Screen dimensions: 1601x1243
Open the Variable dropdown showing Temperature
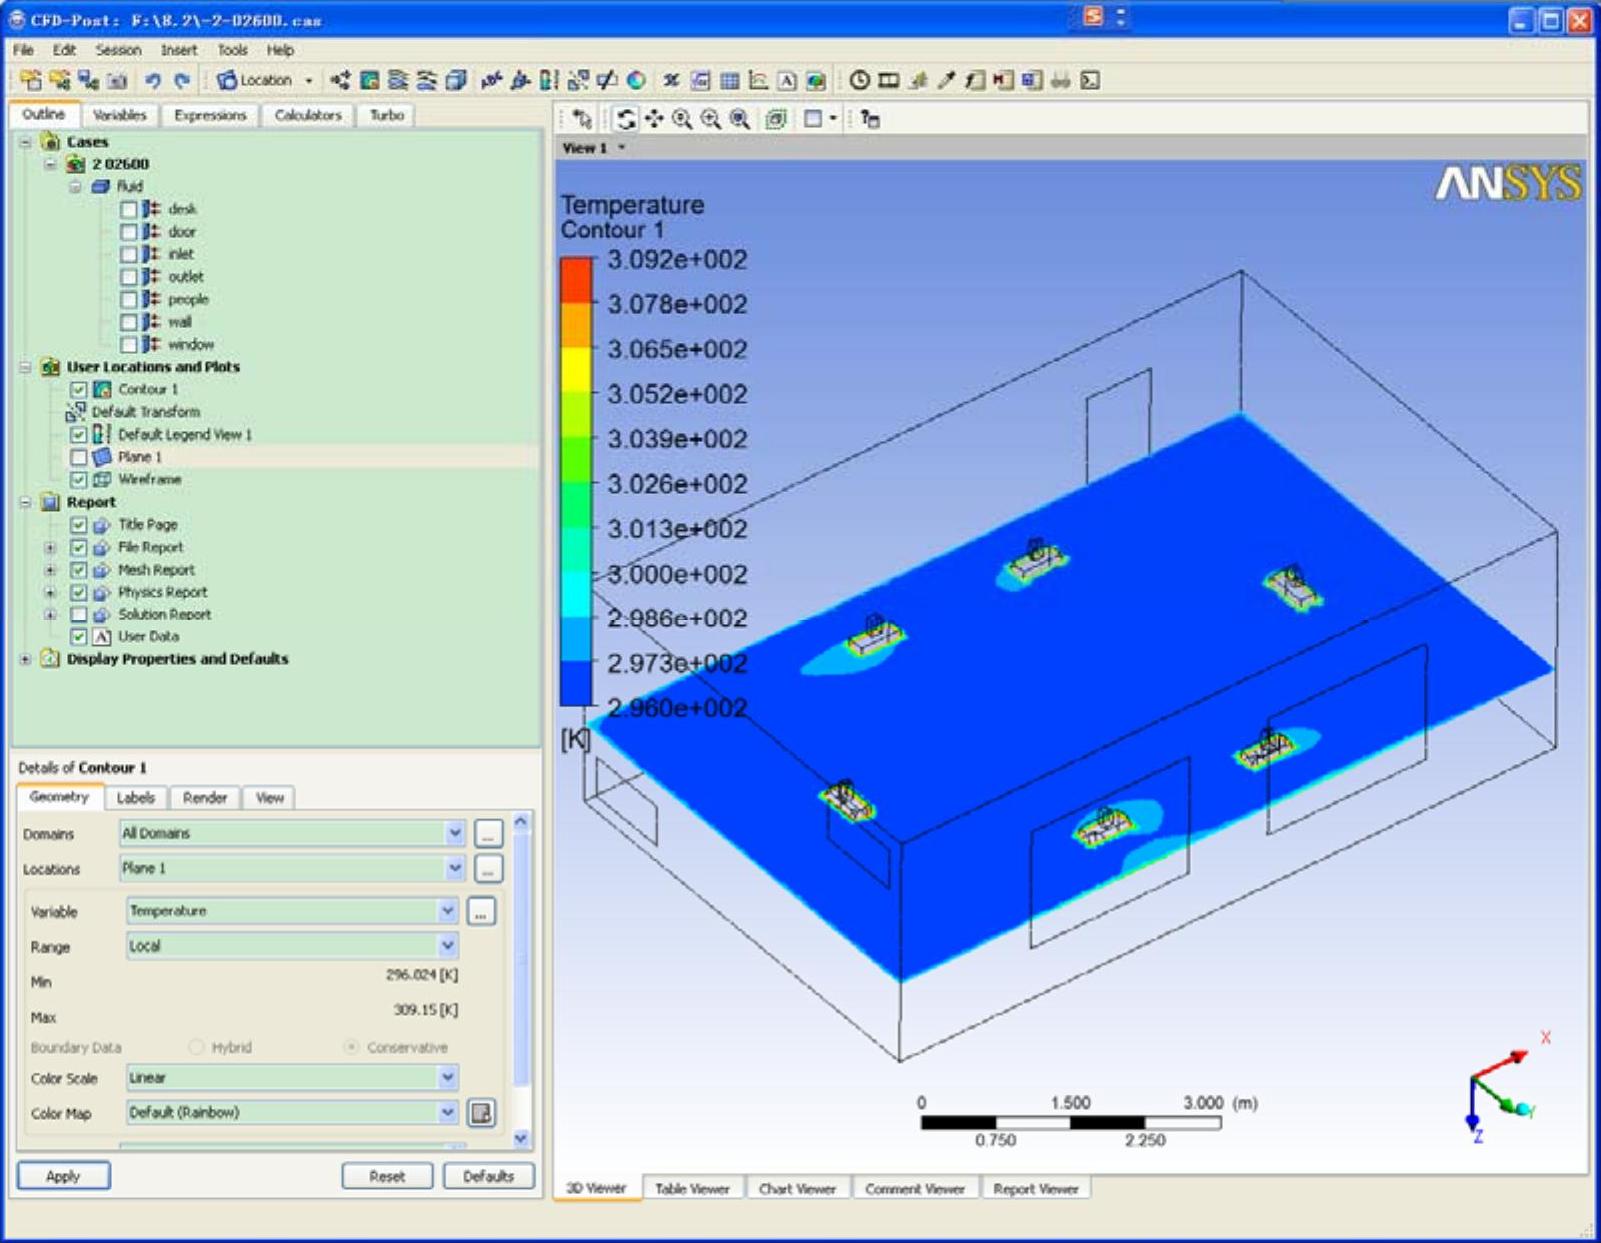pos(447,910)
